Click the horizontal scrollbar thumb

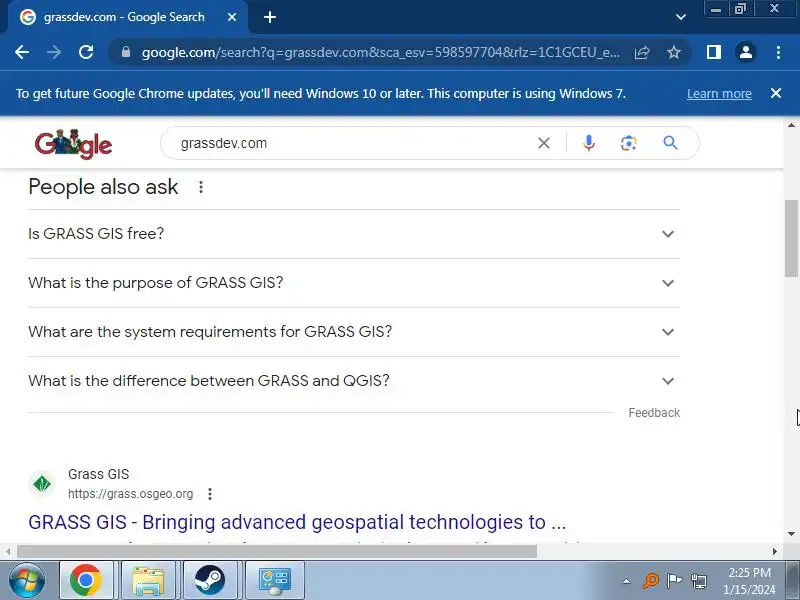coord(277,552)
